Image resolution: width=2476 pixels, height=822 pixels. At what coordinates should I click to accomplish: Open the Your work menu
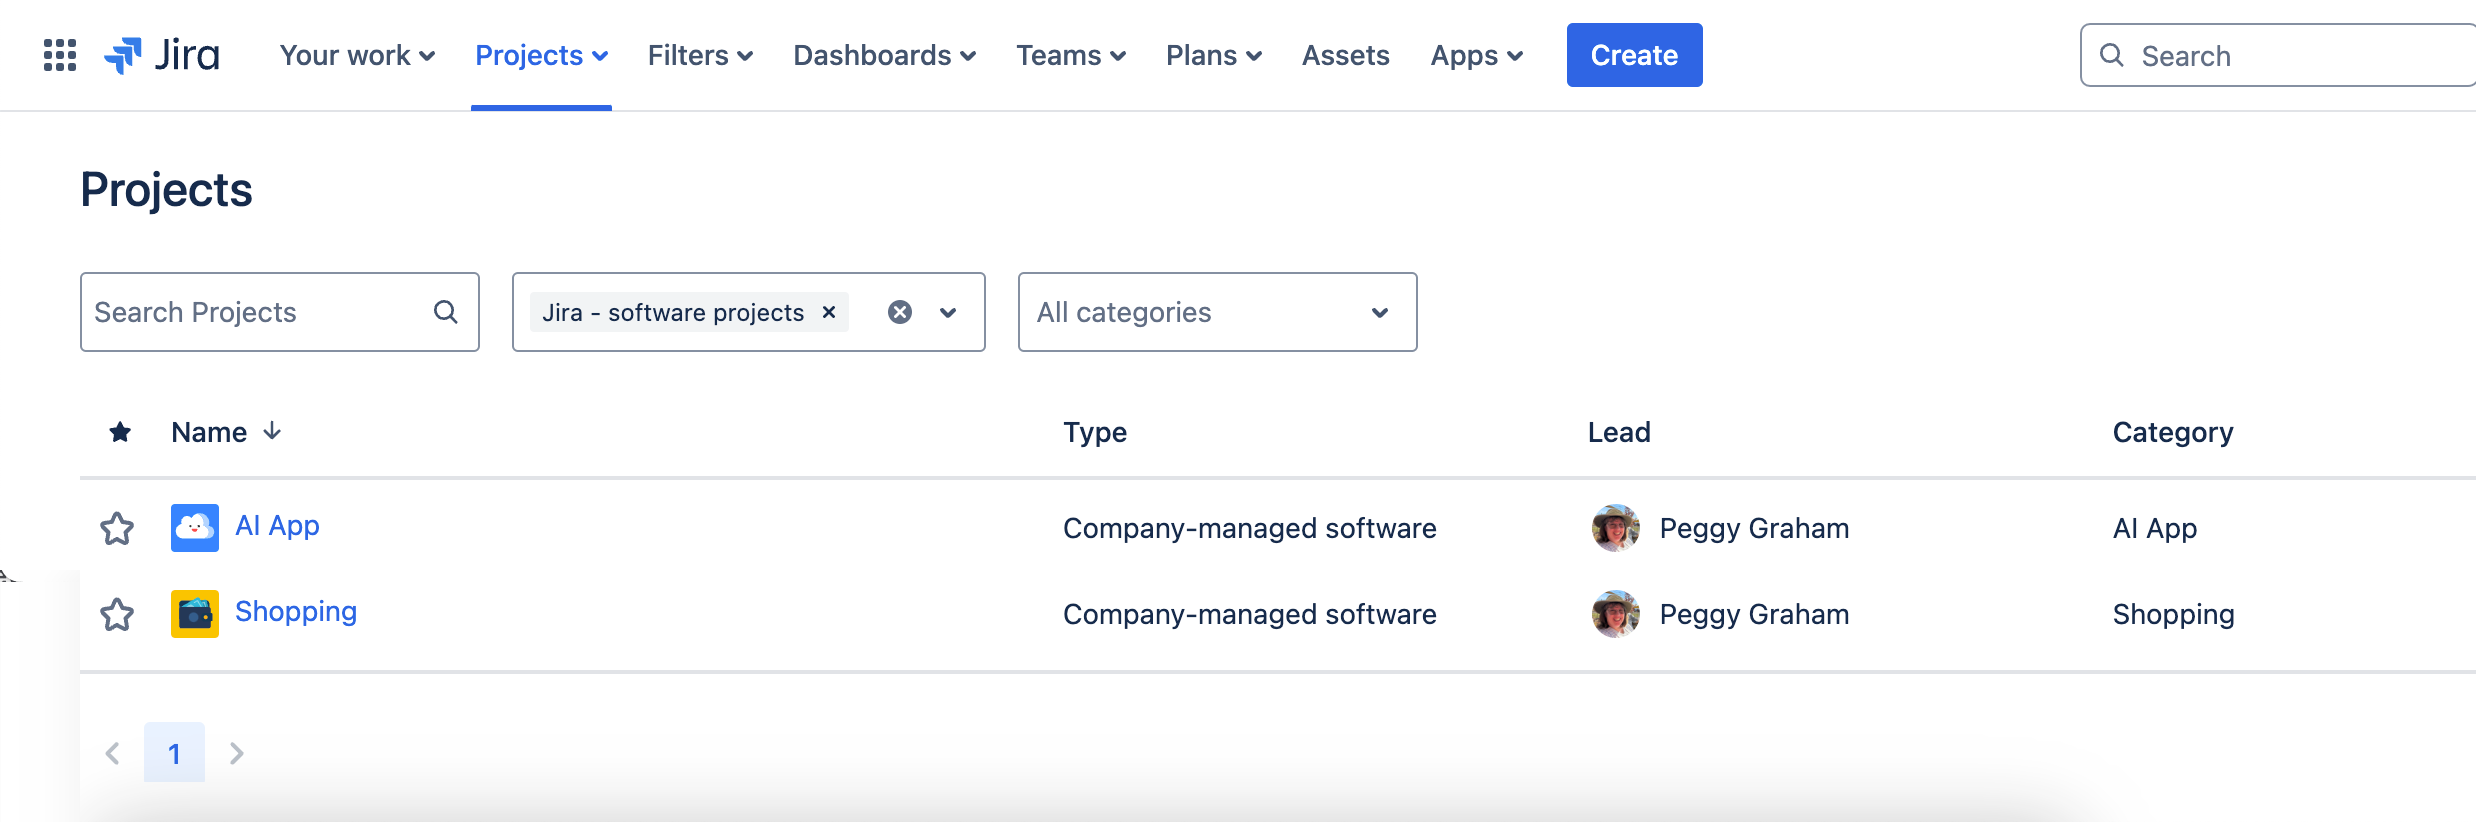coord(357,55)
